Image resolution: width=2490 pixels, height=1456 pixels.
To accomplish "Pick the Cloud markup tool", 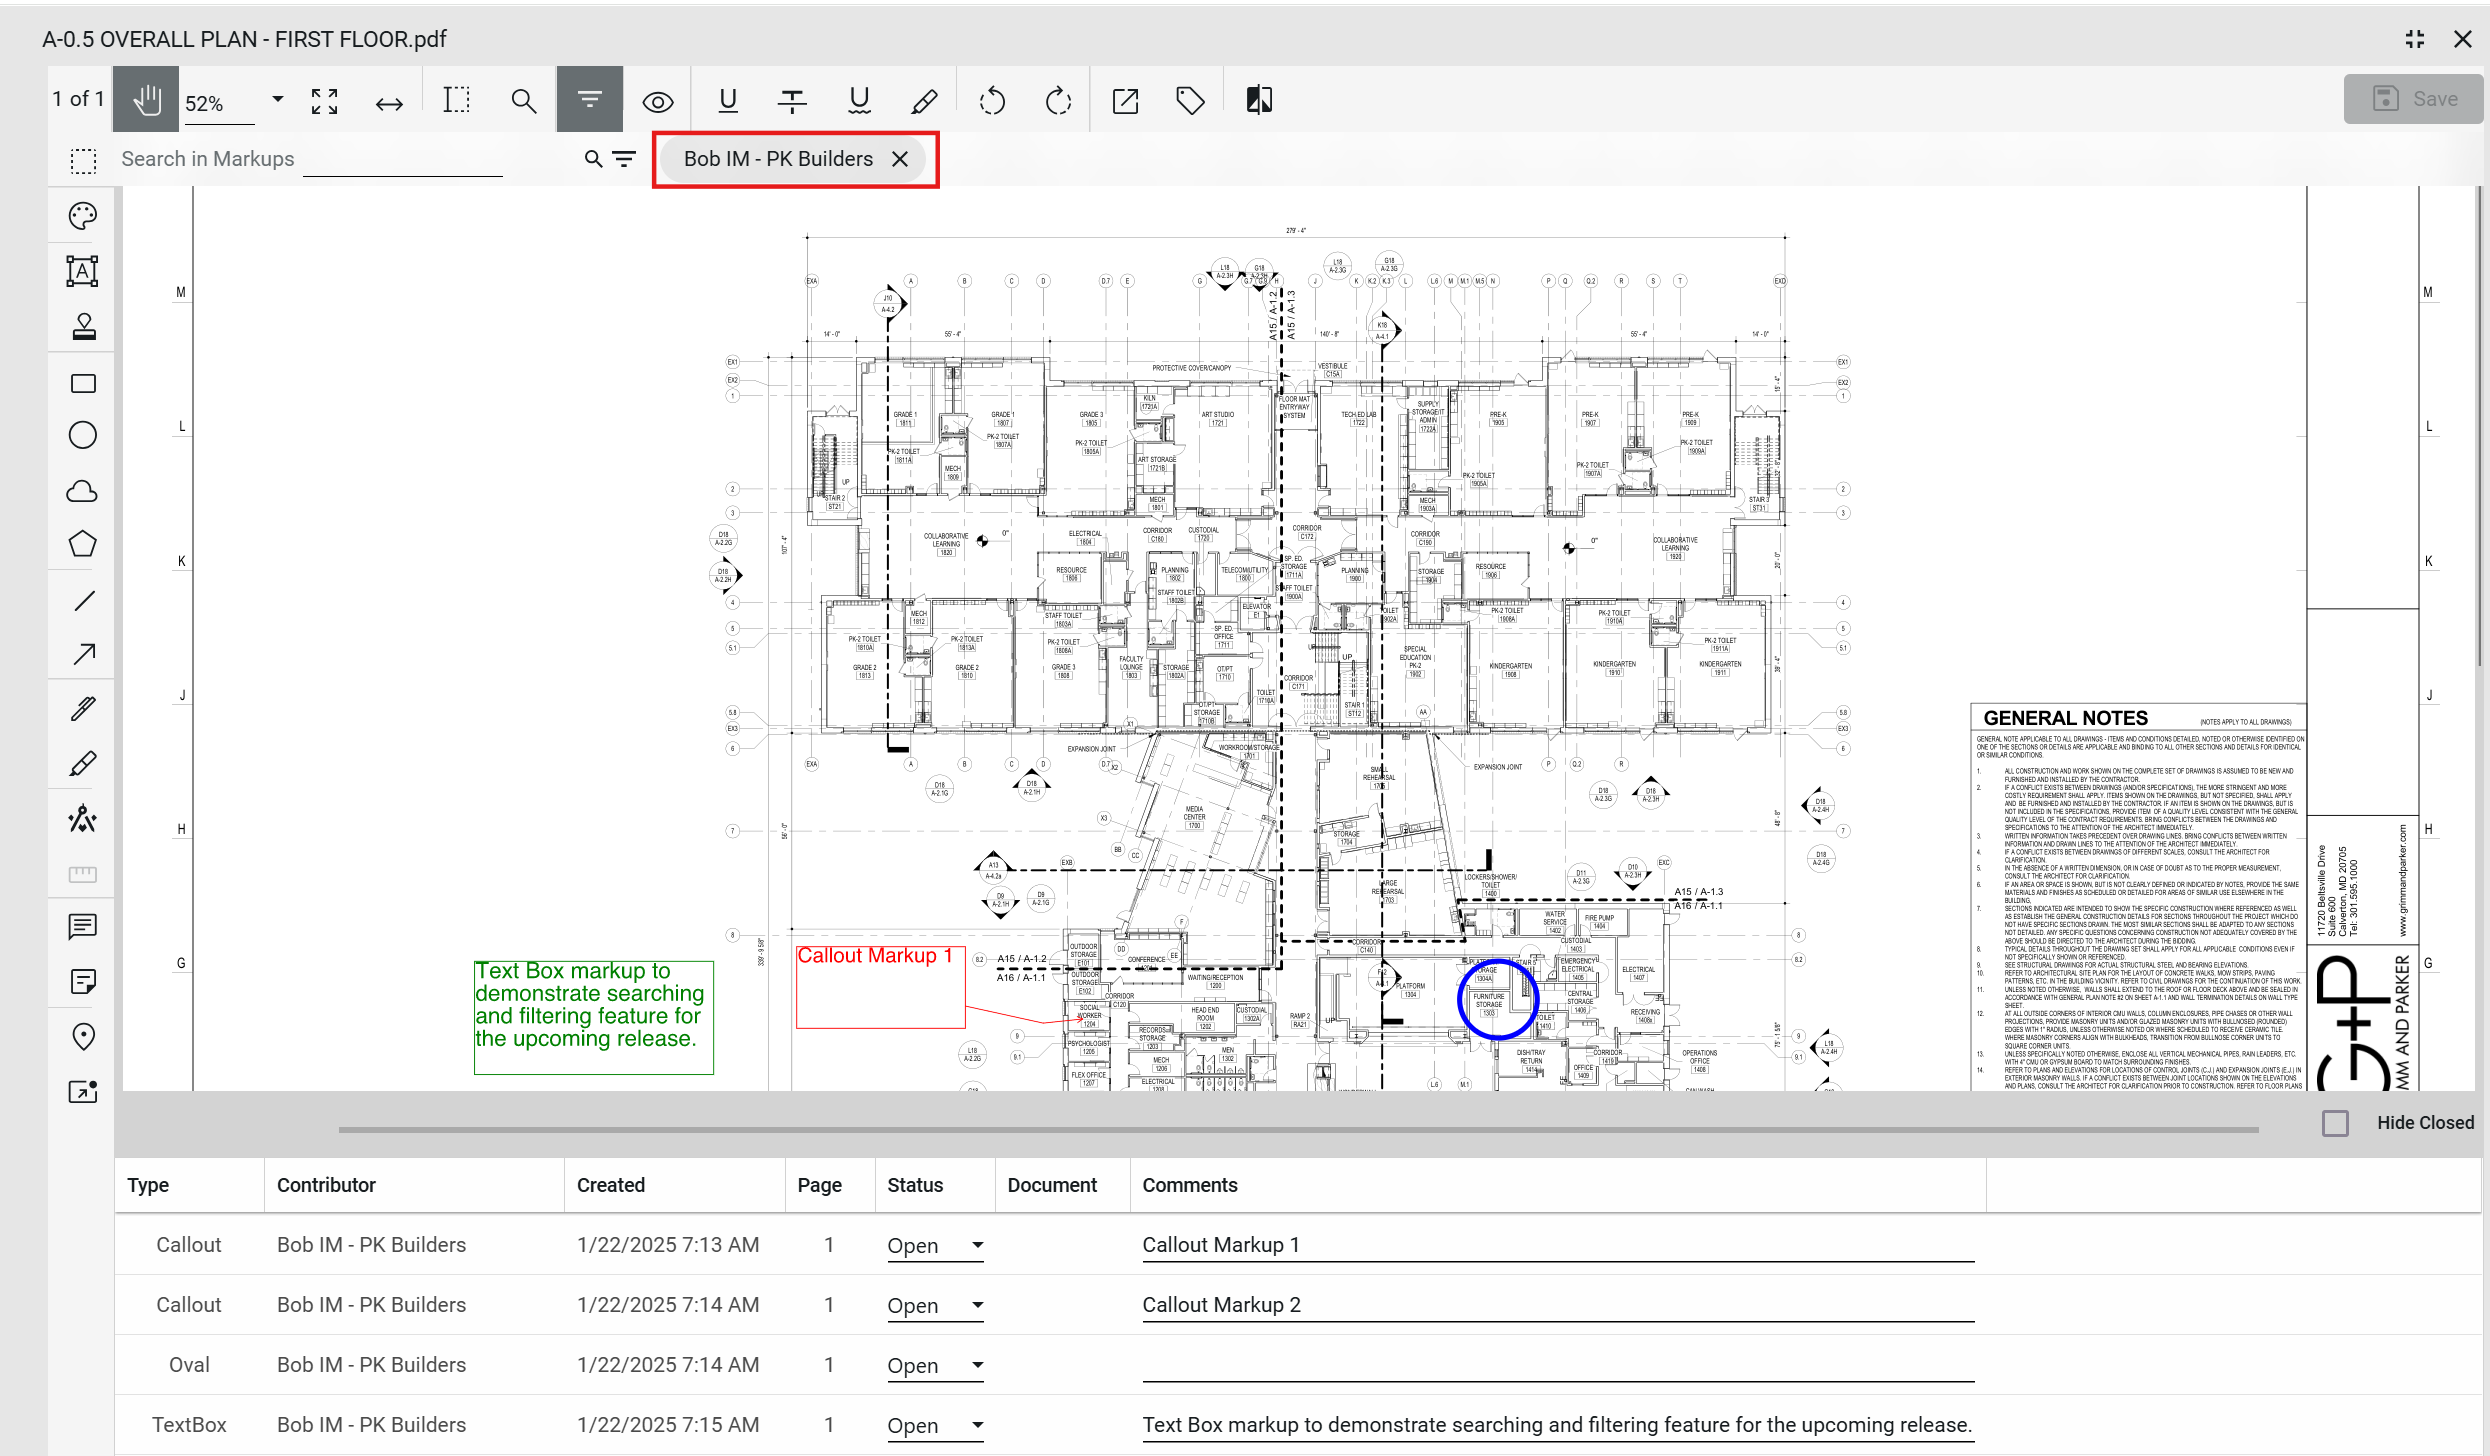I will tap(83, 491).
